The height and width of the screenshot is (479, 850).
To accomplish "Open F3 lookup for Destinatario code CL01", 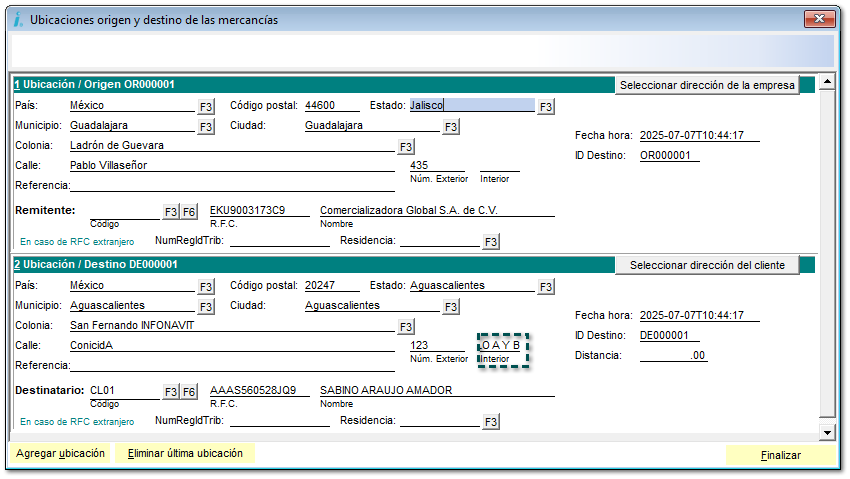I will pyautogui.click(x=170, y=391).
